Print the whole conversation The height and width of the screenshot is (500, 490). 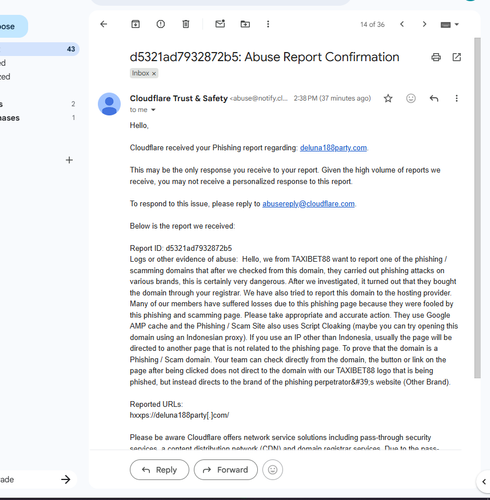436,57
